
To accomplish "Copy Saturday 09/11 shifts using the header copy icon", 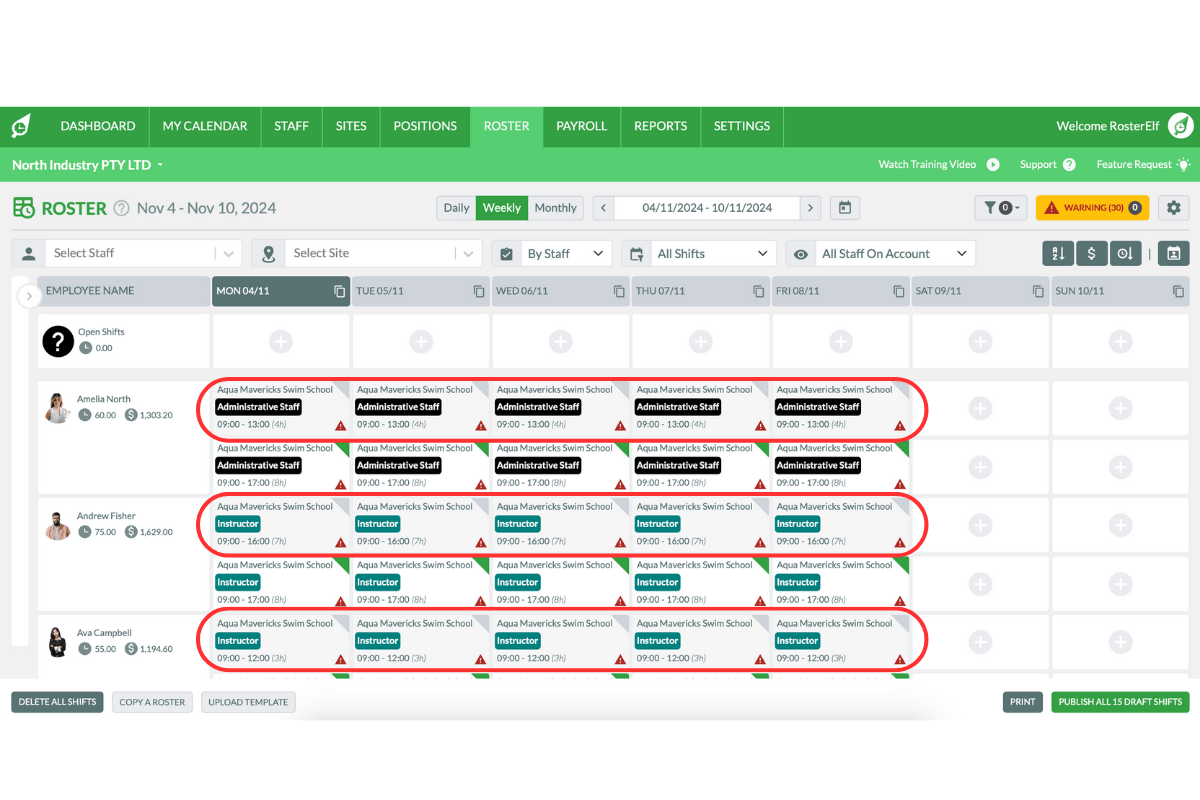I will (x=1039, y=291).
